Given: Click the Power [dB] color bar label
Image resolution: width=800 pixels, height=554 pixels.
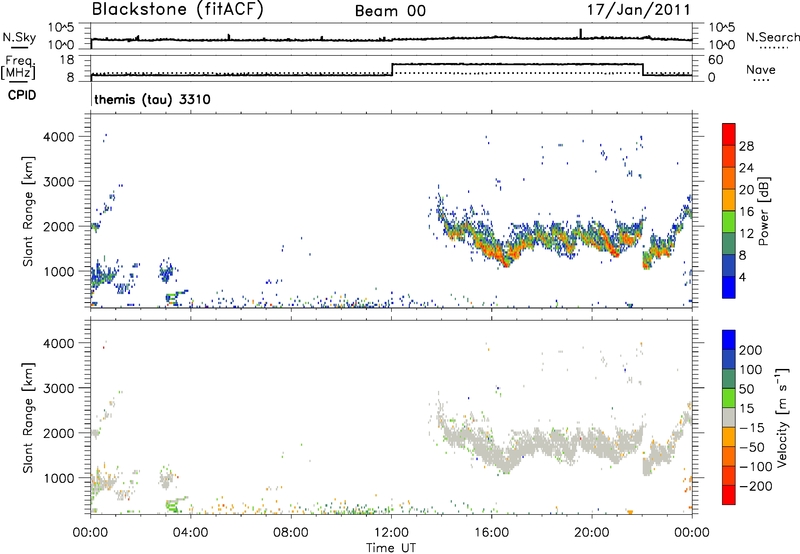Looking at the screenshot, I should (x=764, y=211).
